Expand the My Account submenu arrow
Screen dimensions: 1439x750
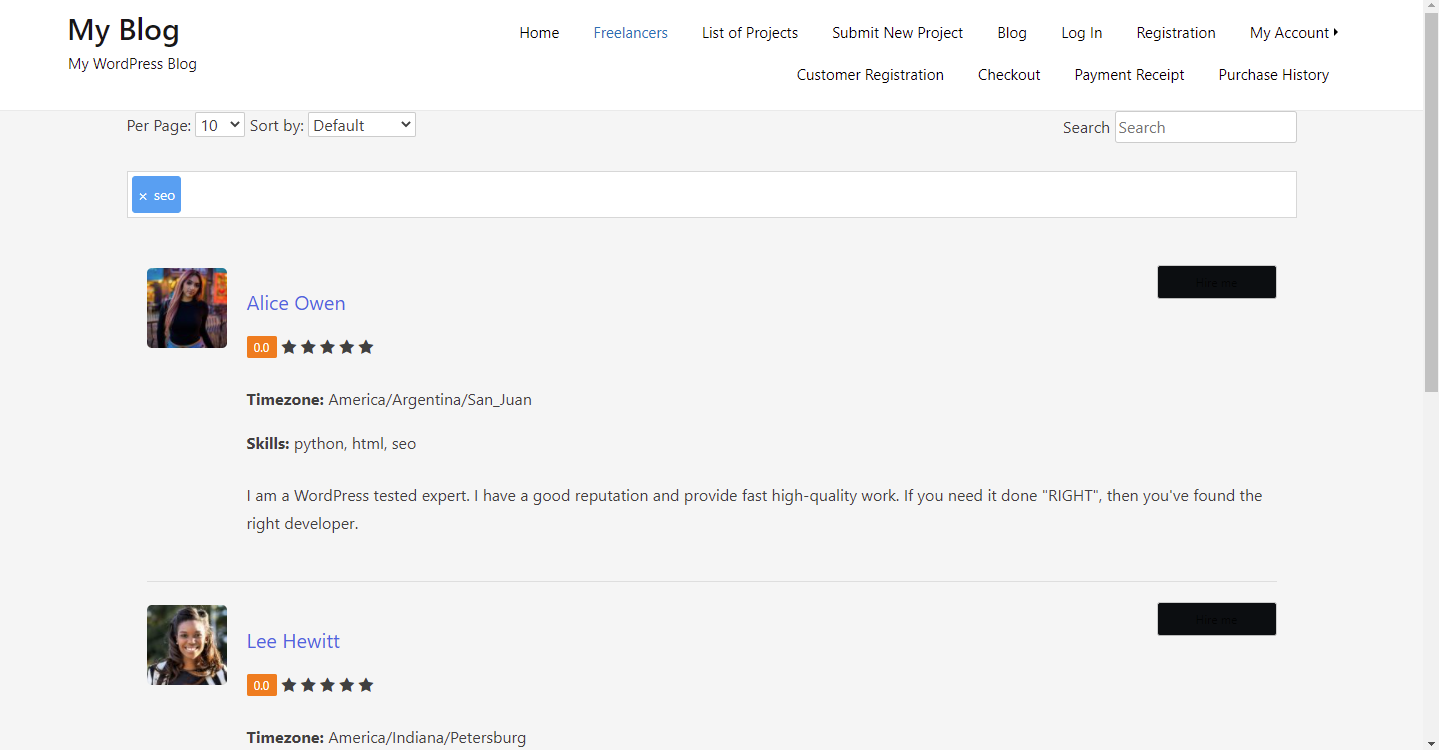pos(1336,33)
